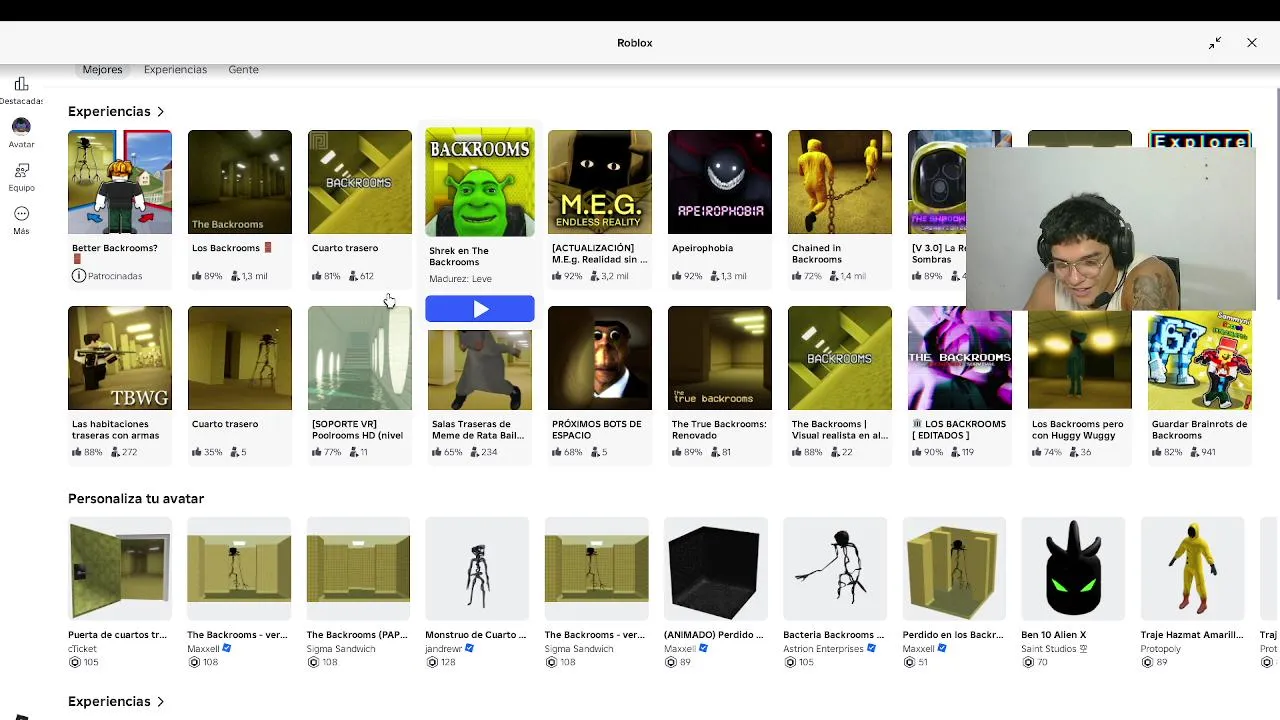Open The True Backrooms Renovado thumbnail
The height and width of the screenshot is (720, 1280).
pos(720,358)
